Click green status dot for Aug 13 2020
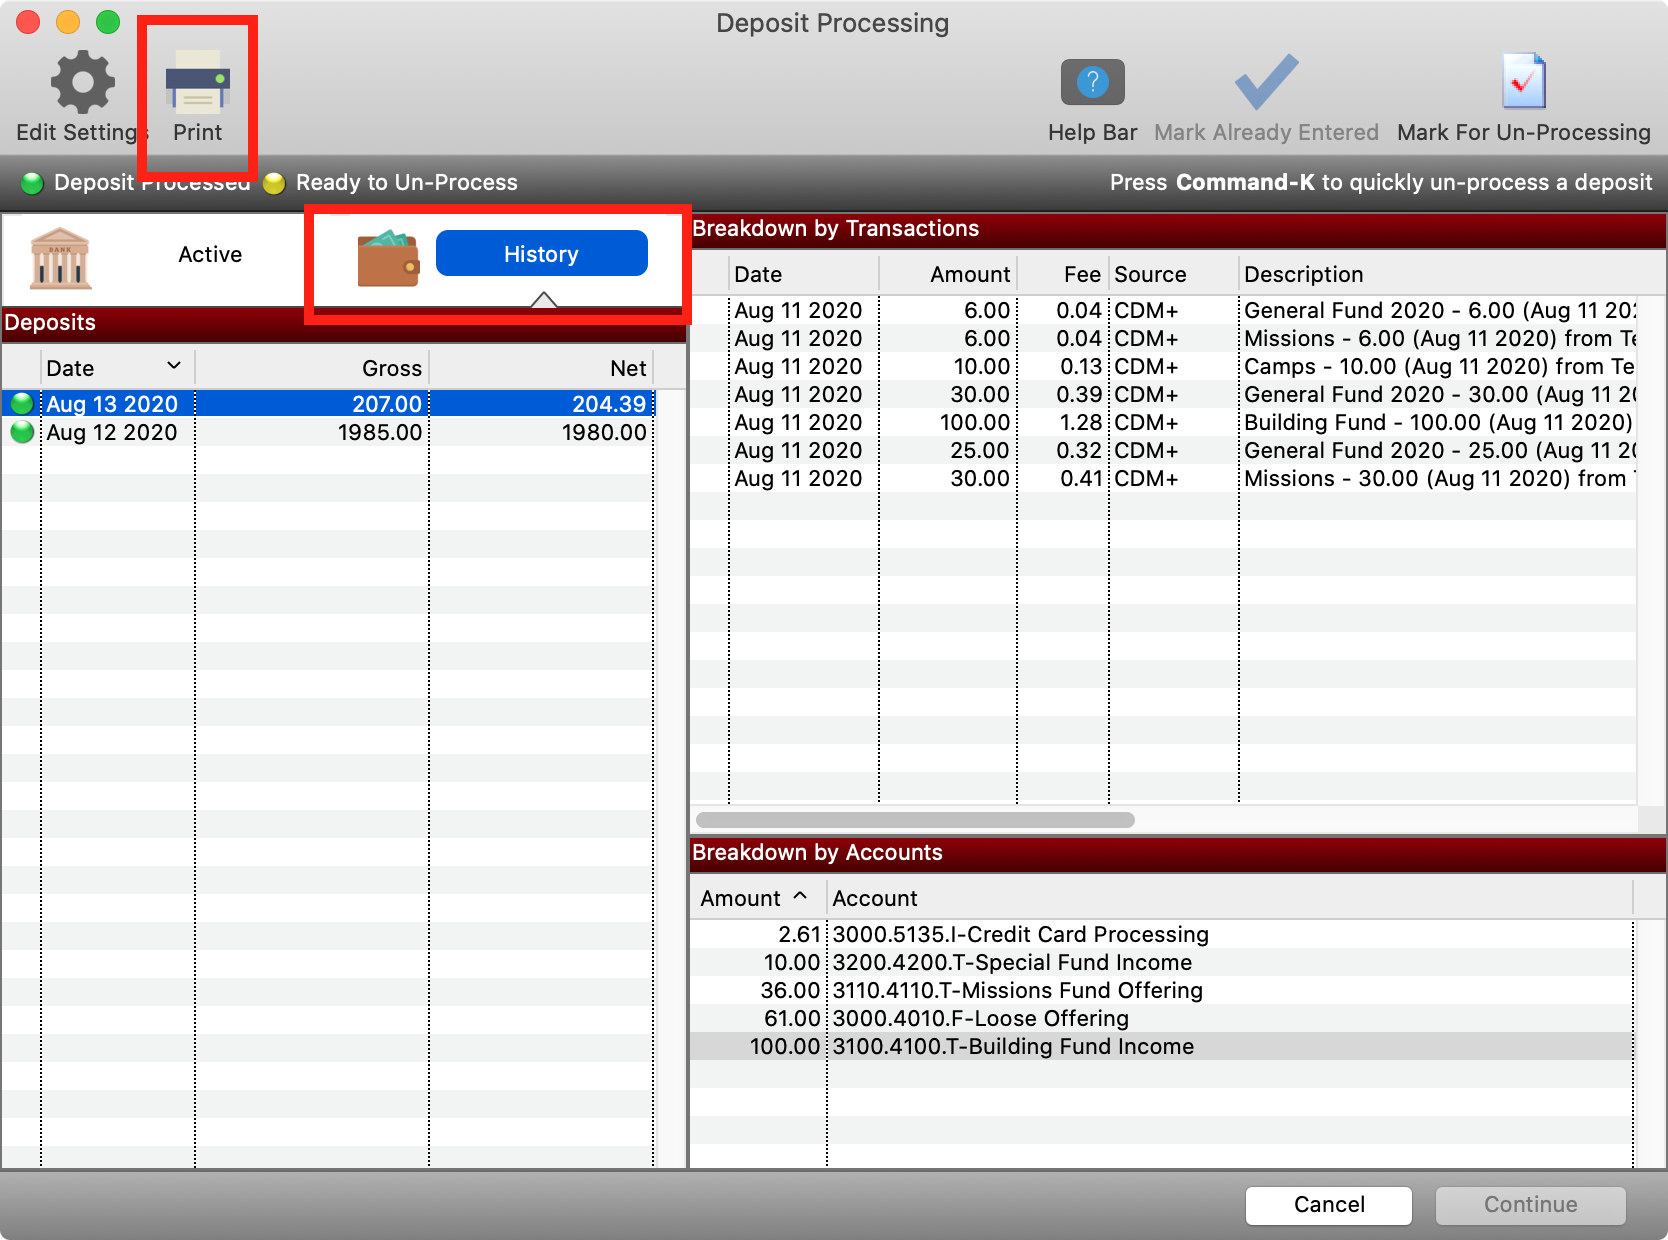The image size is (1668, 1240). (22, 404)
